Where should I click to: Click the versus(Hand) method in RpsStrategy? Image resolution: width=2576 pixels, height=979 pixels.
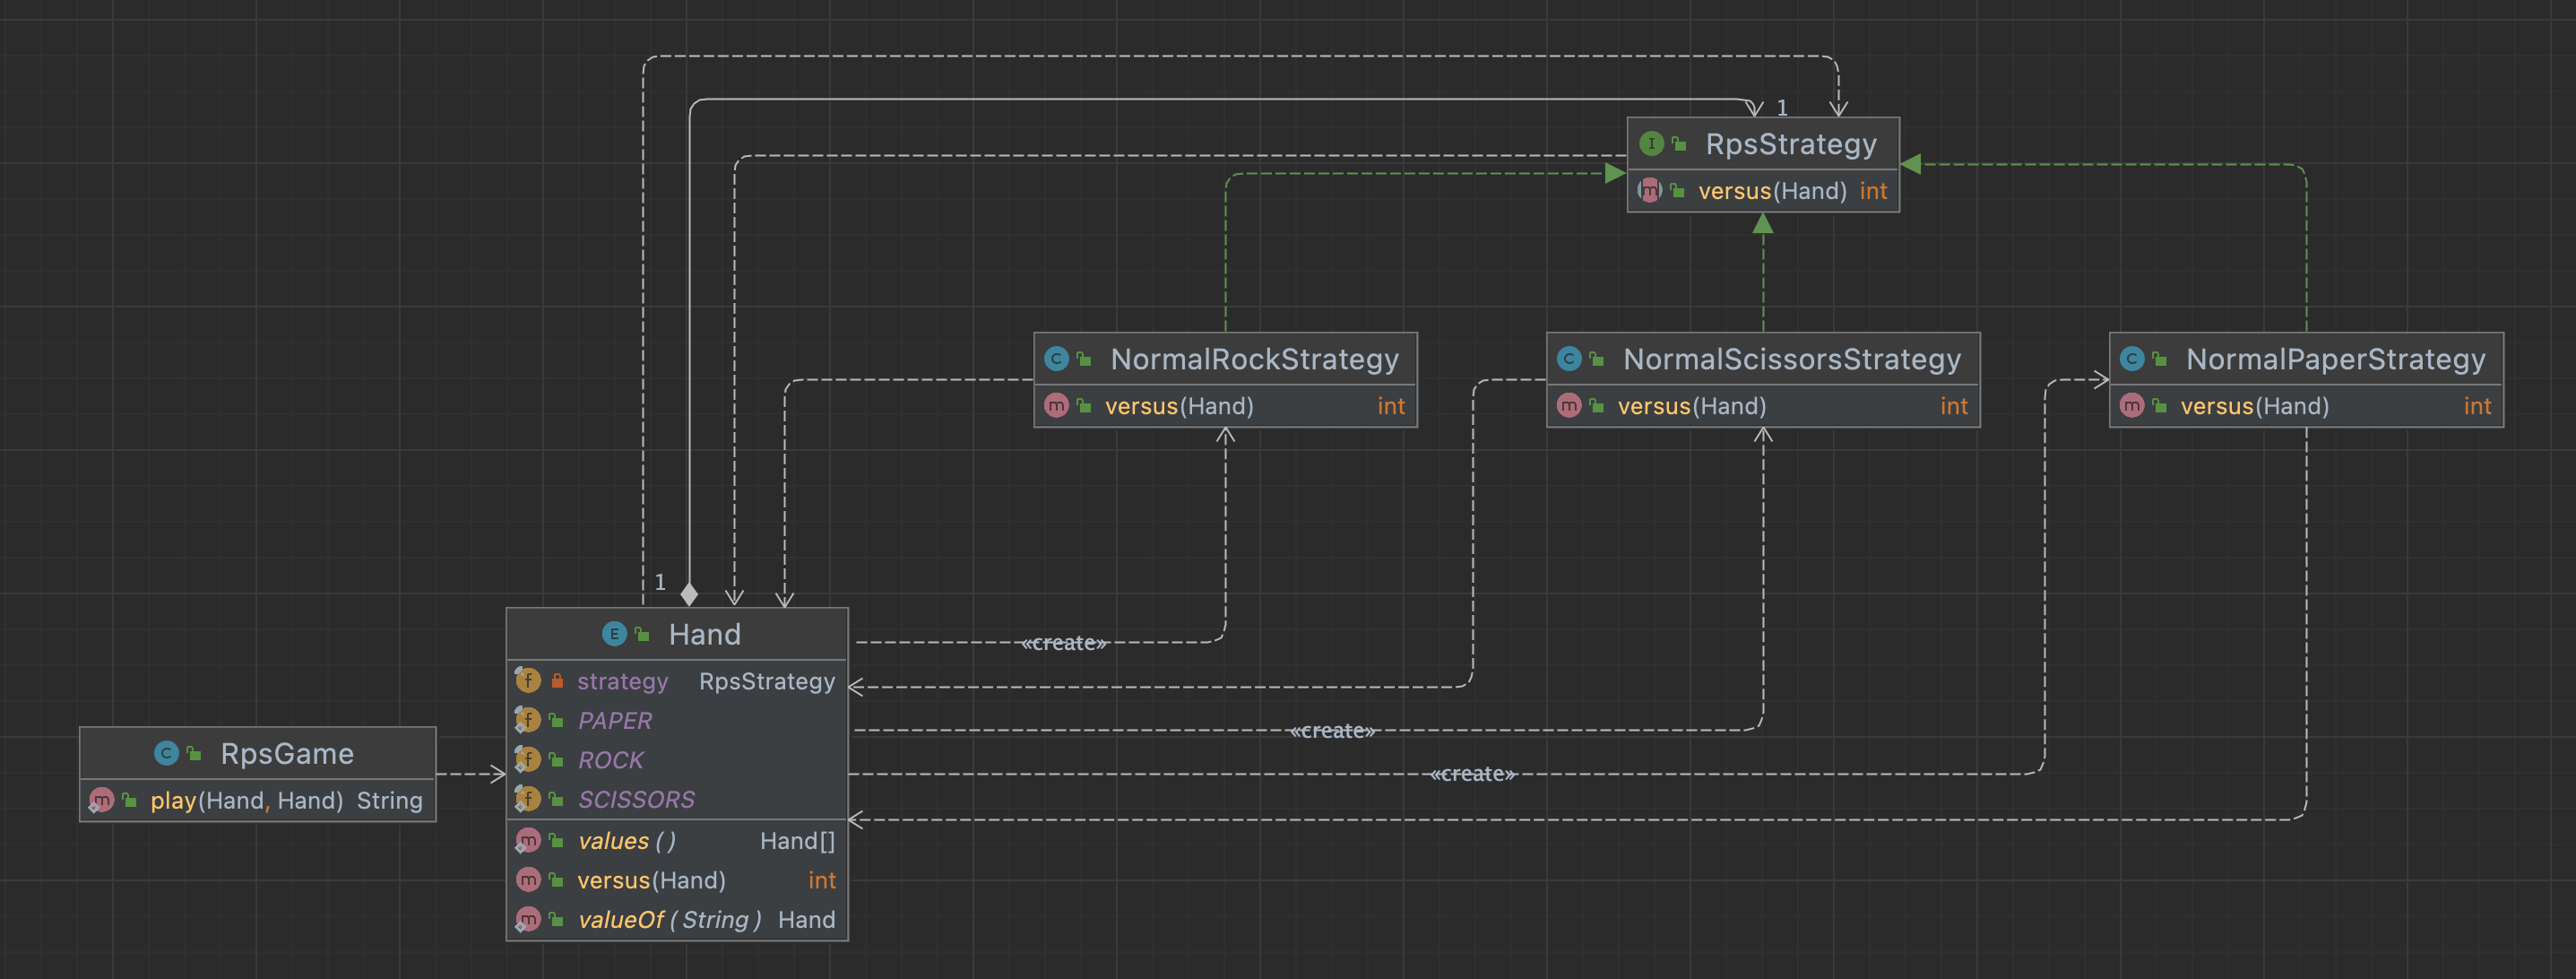click(x=1771, y=191)
